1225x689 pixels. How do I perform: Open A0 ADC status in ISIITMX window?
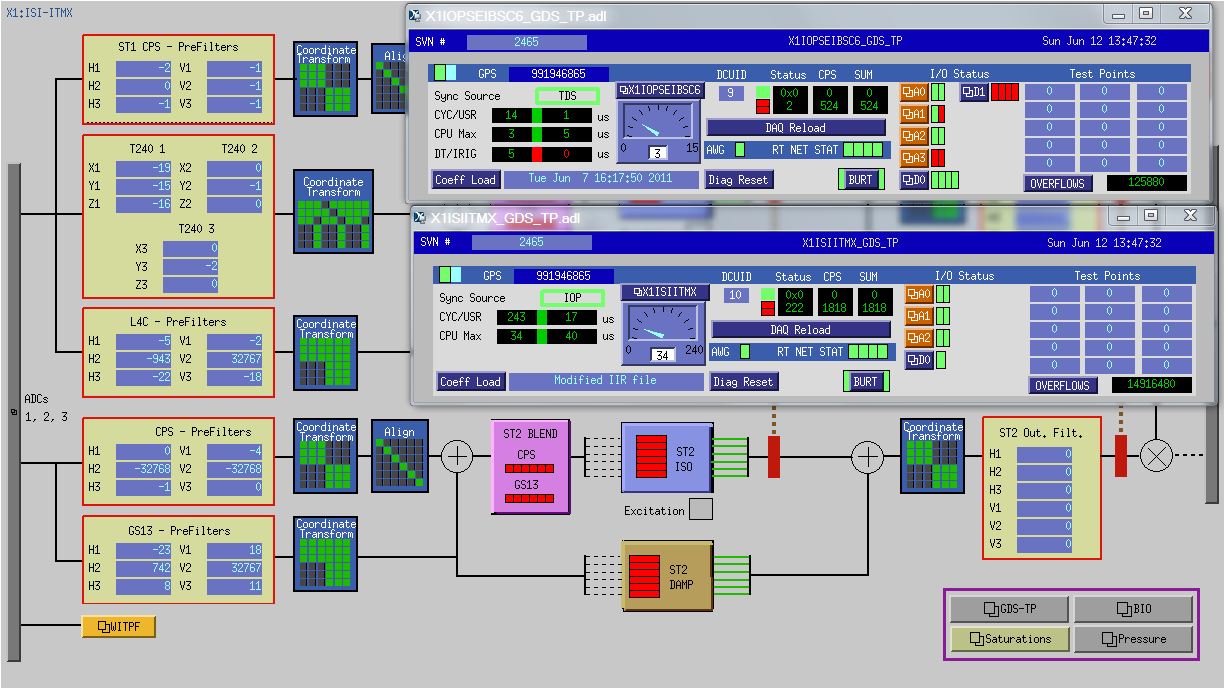tap(919, 294)
